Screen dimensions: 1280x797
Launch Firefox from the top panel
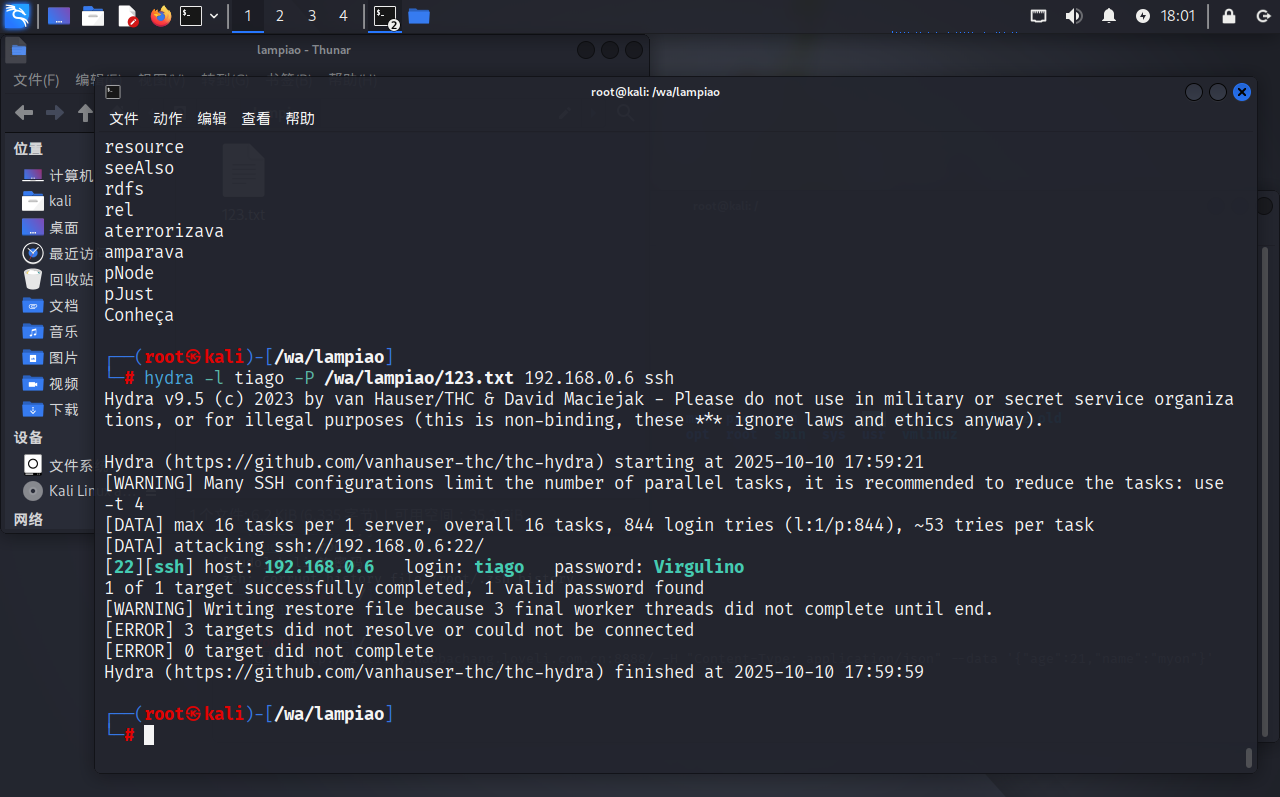pos(161,16)
